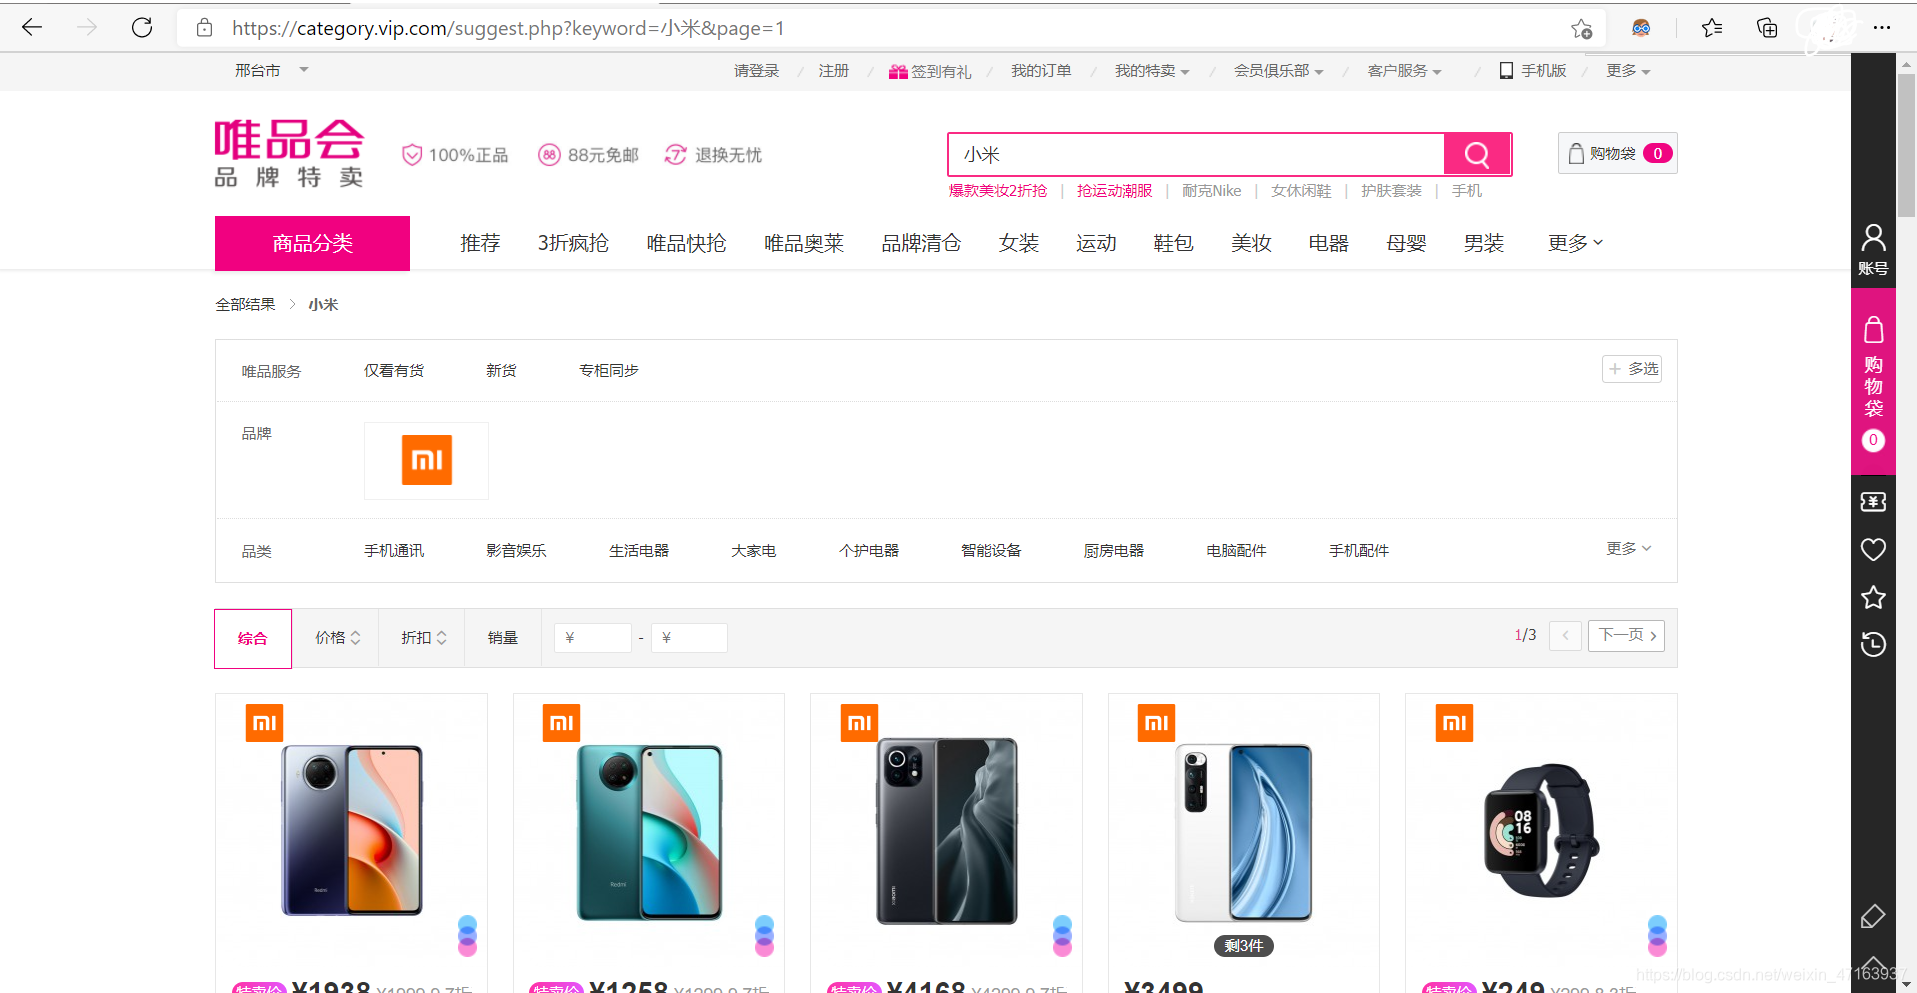The width and height of the screenshot is (1917, 993).
Task: Click the magnifier search button
Action: coord(1477,154)
